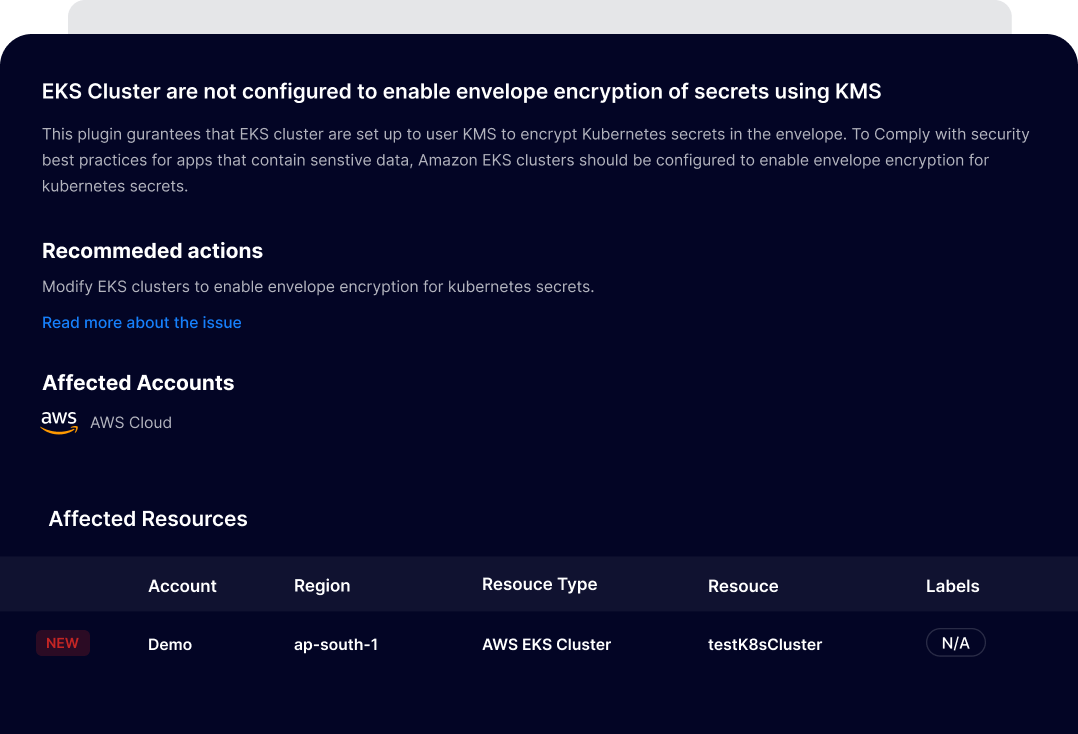Screen dimensions: 1078x734
Task: Click the Account column header
Action: (182, 586)
